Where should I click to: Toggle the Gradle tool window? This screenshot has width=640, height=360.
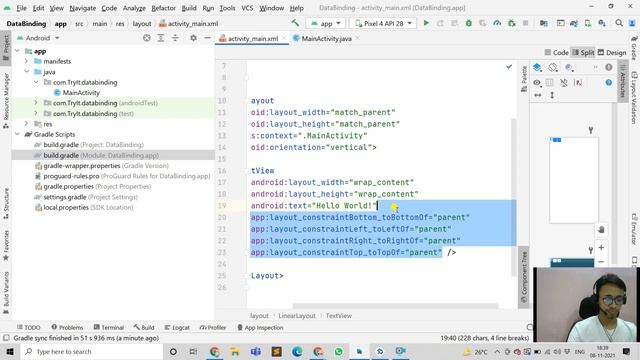click(x=634, y=48)
